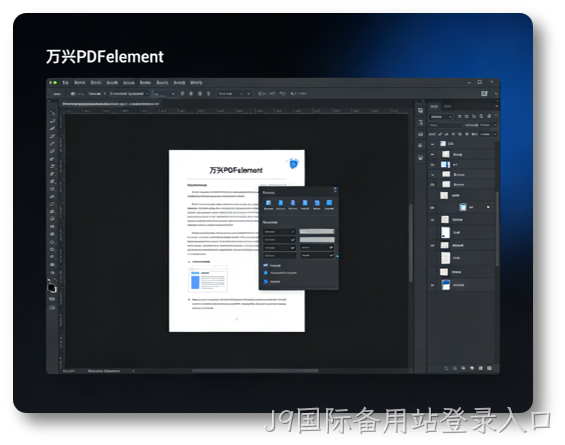Click the horizontal scrollbar below the canvas
The height and width of the screenshot is (445, 565).
[255, 370]
